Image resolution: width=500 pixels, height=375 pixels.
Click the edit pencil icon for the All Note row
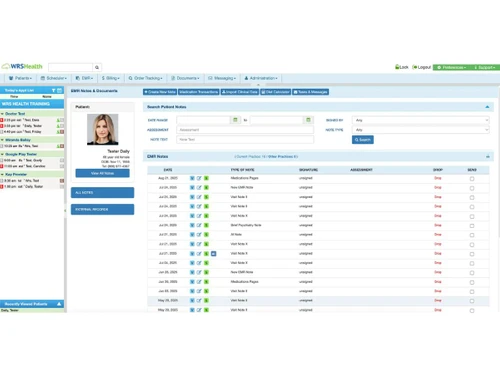[x=199, y=235]
